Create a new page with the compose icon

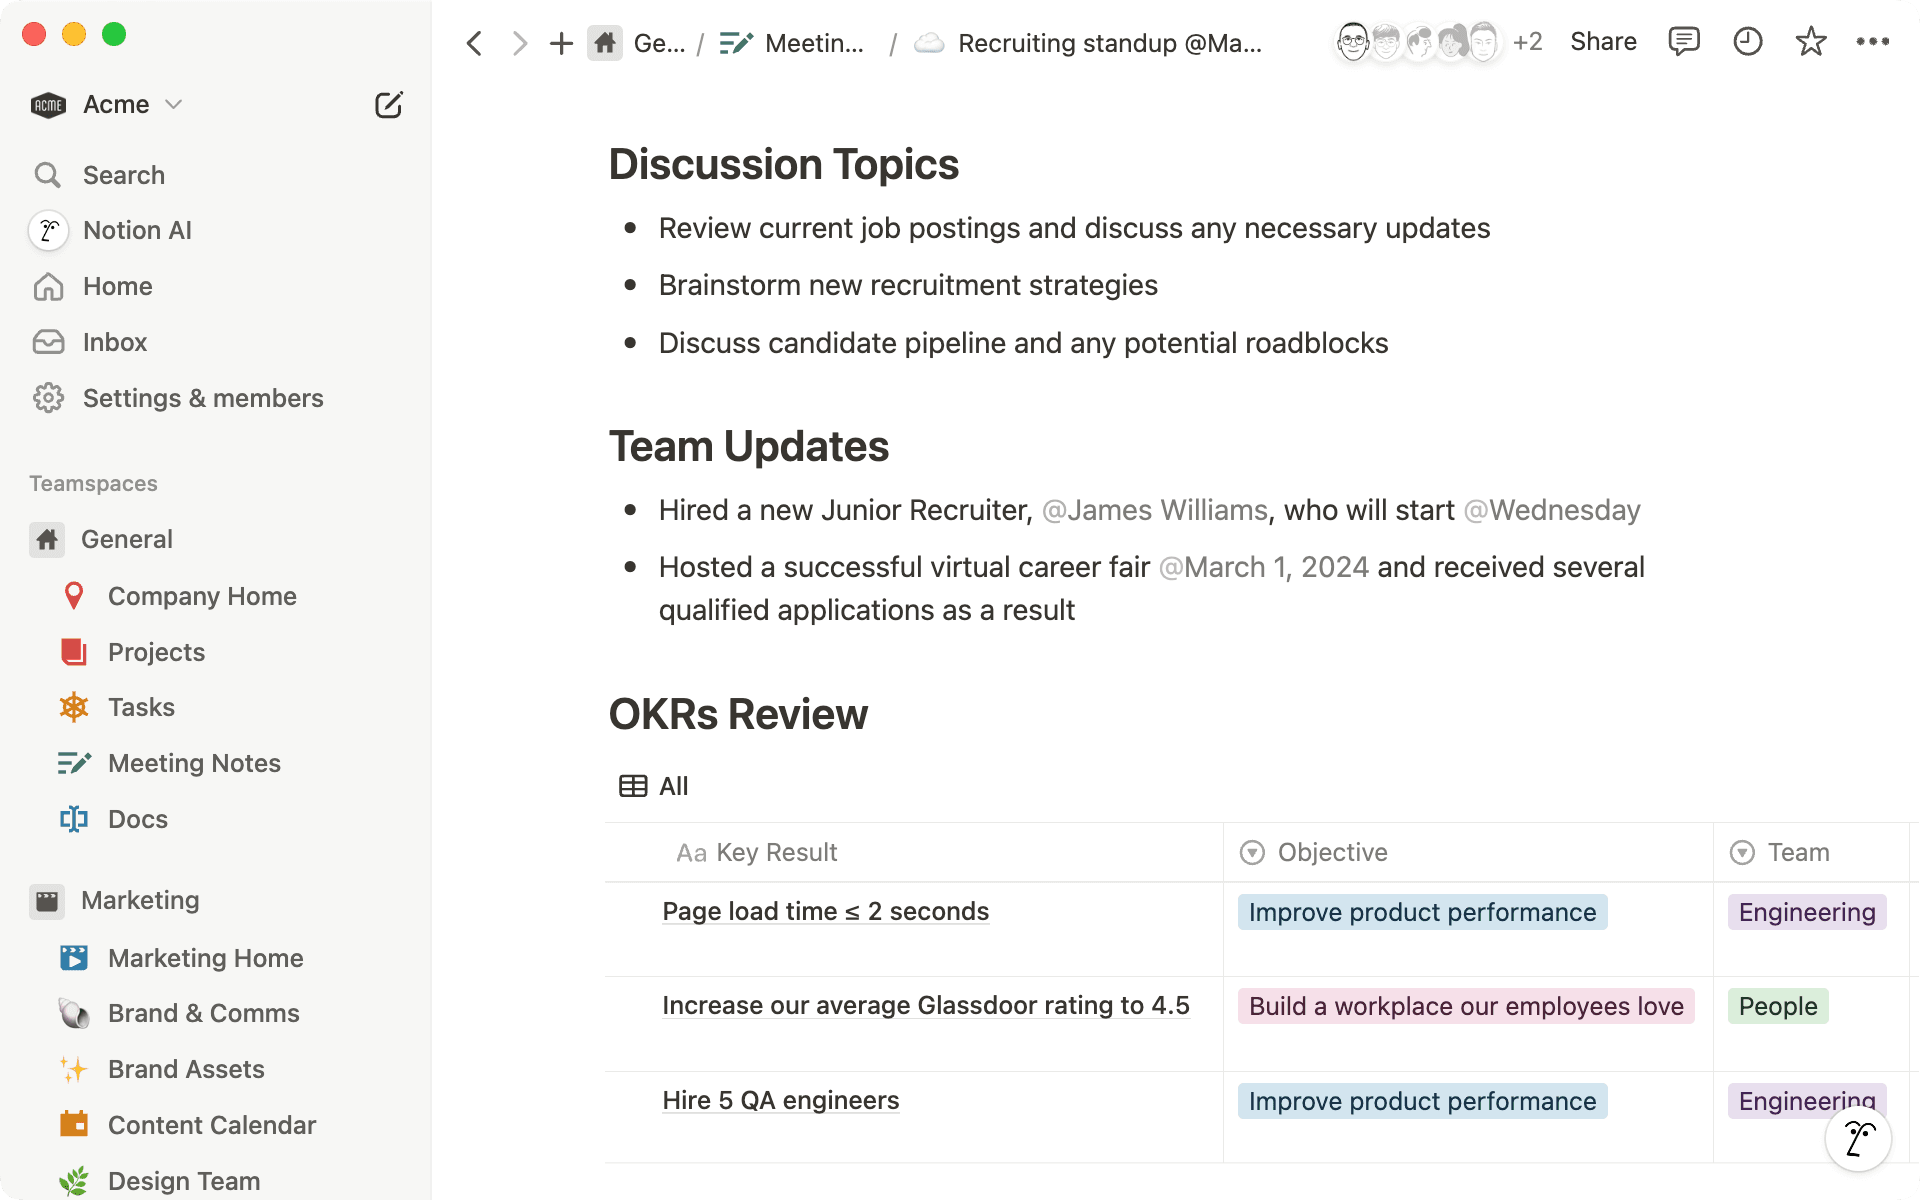coord(389,104)
